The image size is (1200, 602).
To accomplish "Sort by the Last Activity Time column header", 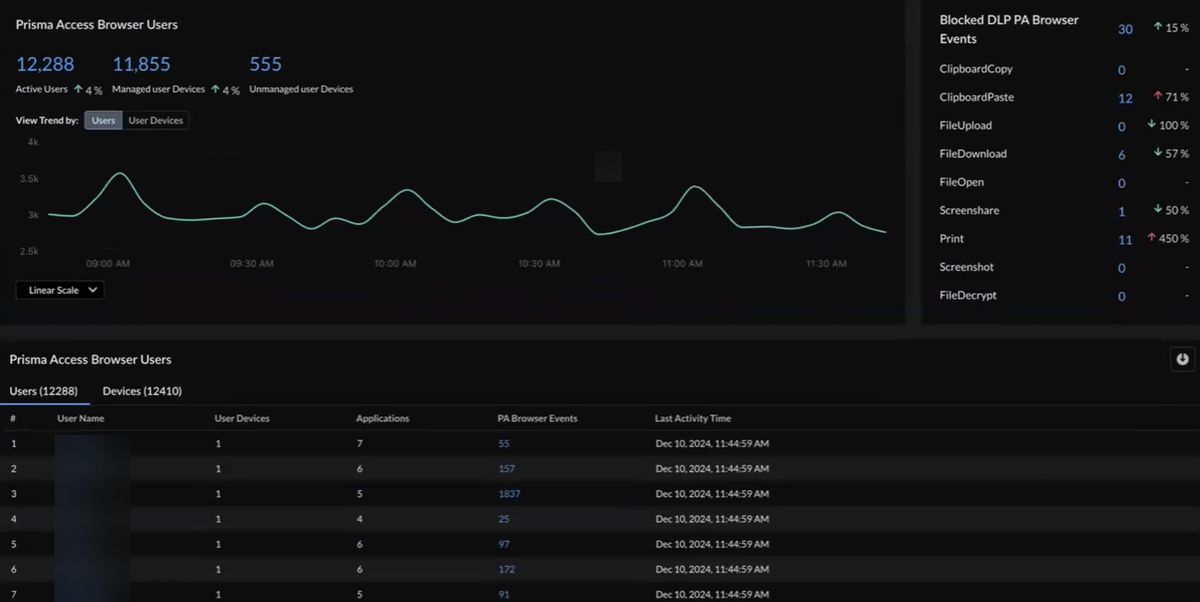I will coord(692,418).
